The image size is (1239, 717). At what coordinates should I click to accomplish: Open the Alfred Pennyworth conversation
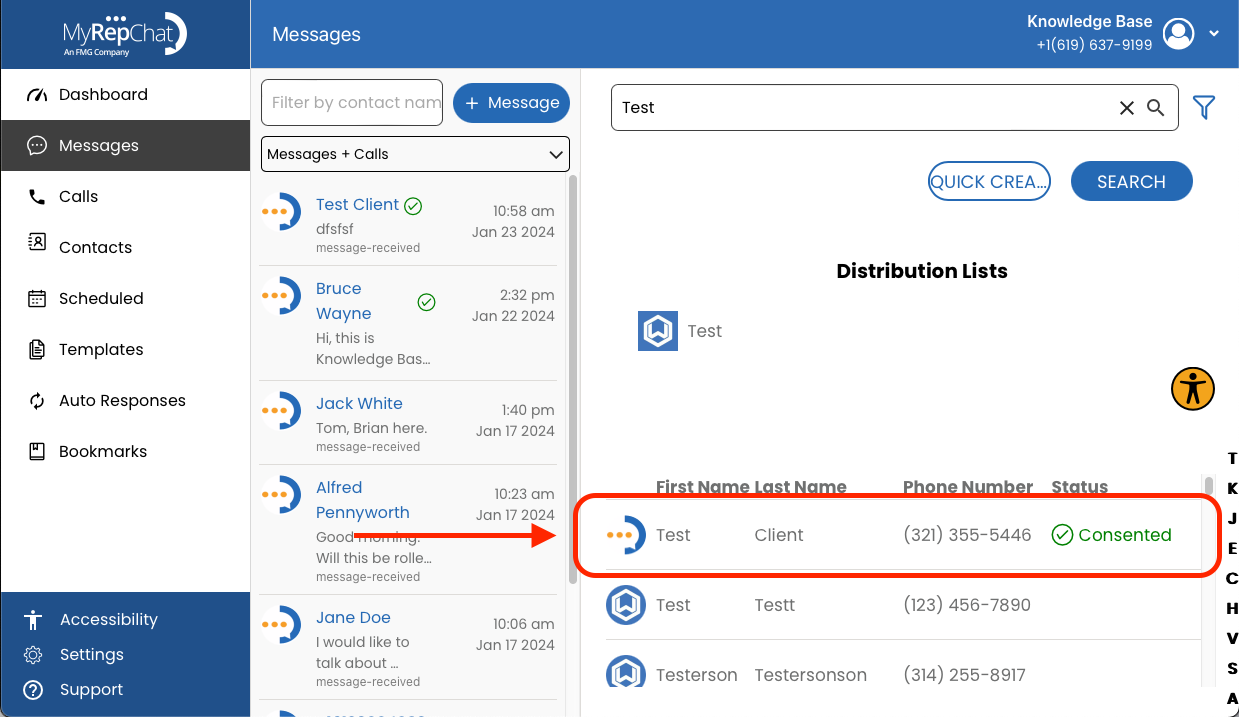(x=409, y=529)
